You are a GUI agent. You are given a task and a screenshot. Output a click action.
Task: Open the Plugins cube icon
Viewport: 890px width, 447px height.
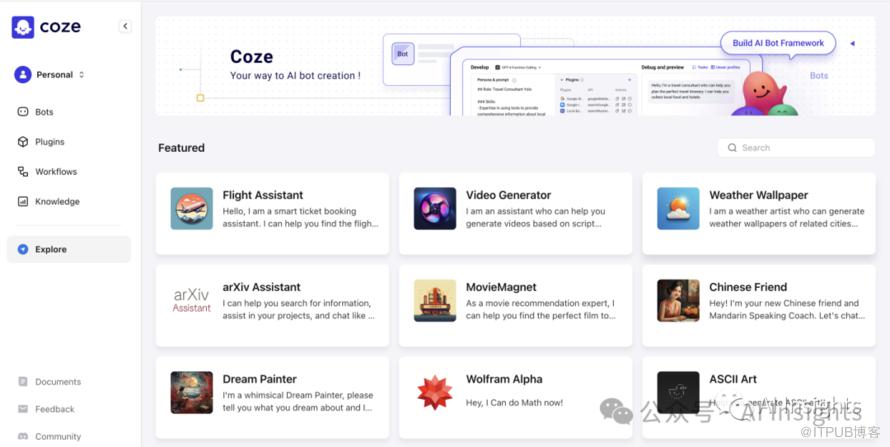(23, 142)
